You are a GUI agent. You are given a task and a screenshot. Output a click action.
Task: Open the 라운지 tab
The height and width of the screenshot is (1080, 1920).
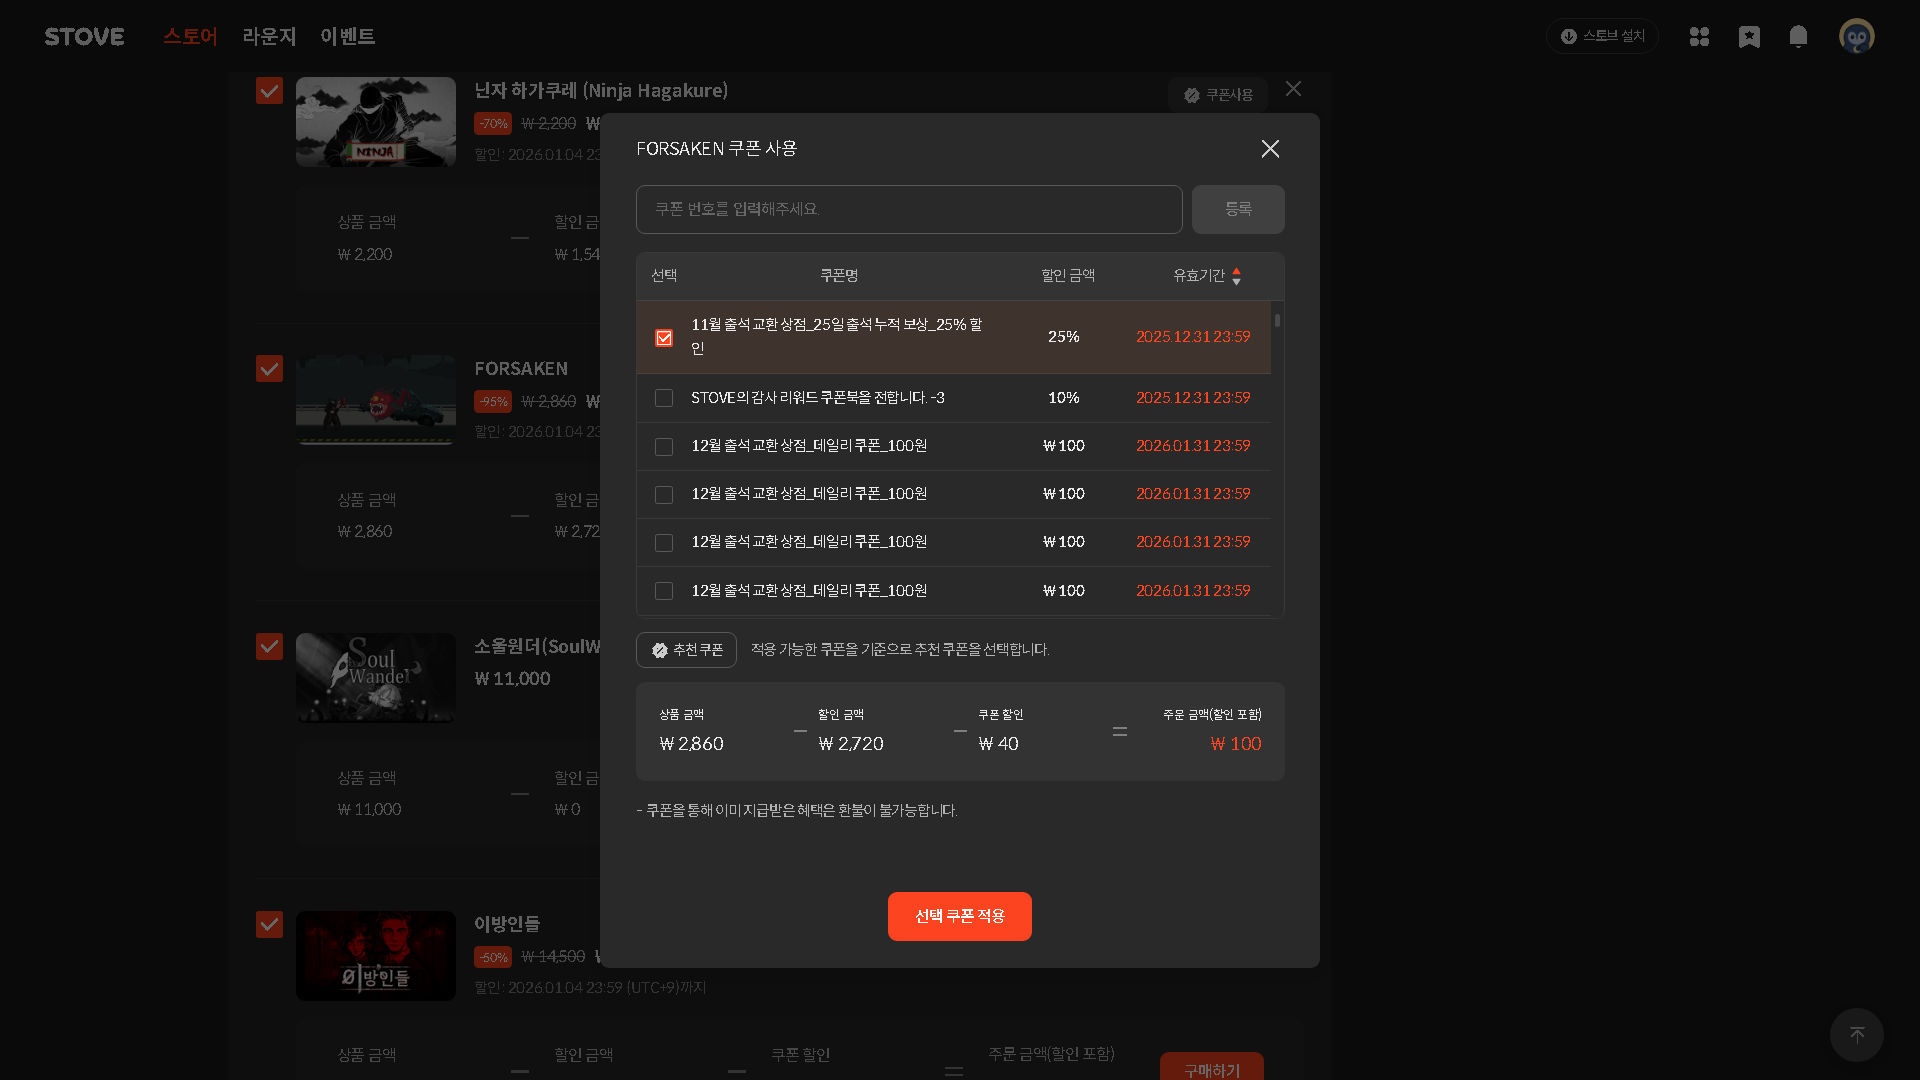269,37
